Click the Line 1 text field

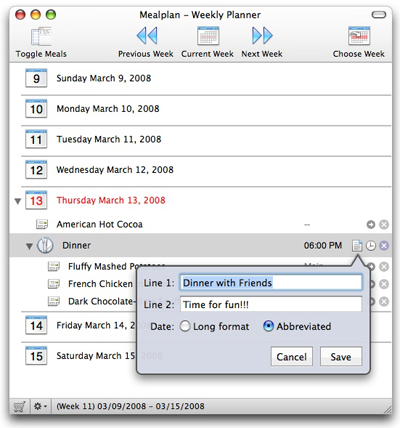pyautogui.click(x=271, y=283)
